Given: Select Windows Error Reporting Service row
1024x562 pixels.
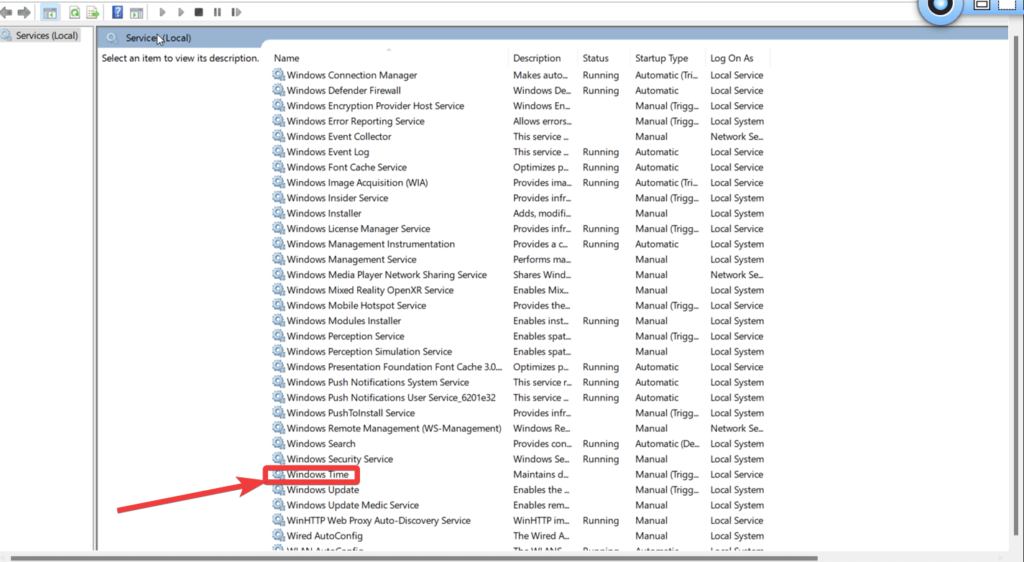Looking at the screenshot, I should [355, 121].
